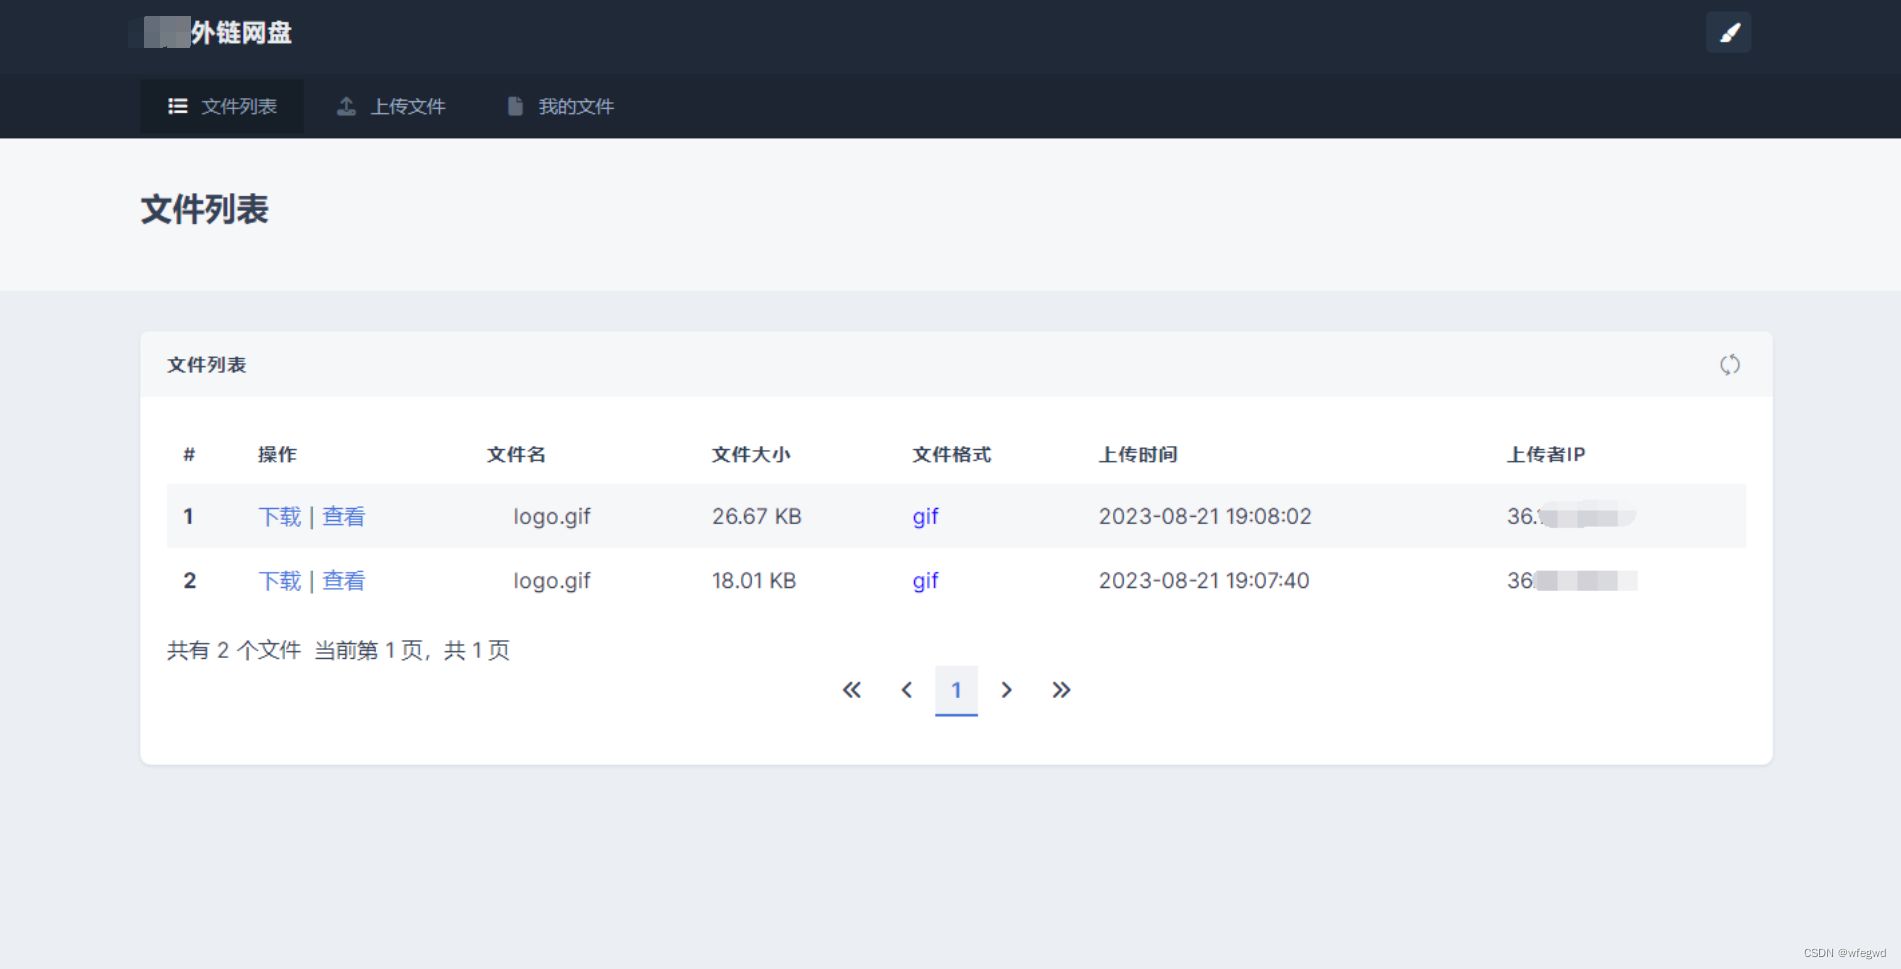Click the upload icon in navigation bar
The height and width of the screenshot is (969, 1901).
[x=346, y=106]
